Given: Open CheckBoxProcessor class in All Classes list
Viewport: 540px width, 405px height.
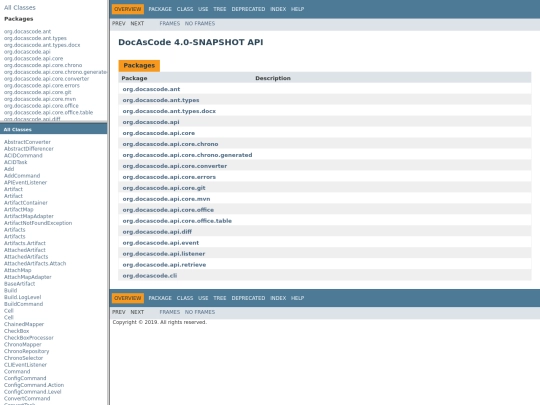Looking at the screenshot, I should tap(29, 338).
